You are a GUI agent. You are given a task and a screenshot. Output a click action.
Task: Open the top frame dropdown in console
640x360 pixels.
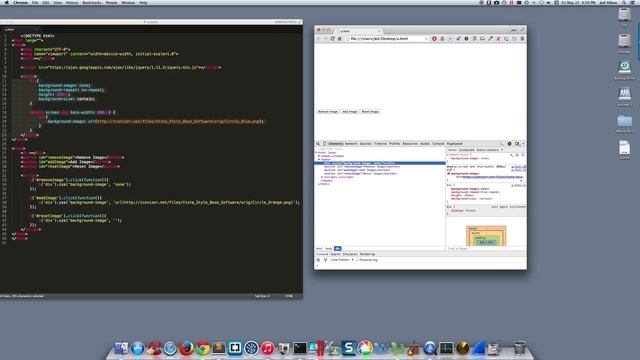(x=342, y=260)
